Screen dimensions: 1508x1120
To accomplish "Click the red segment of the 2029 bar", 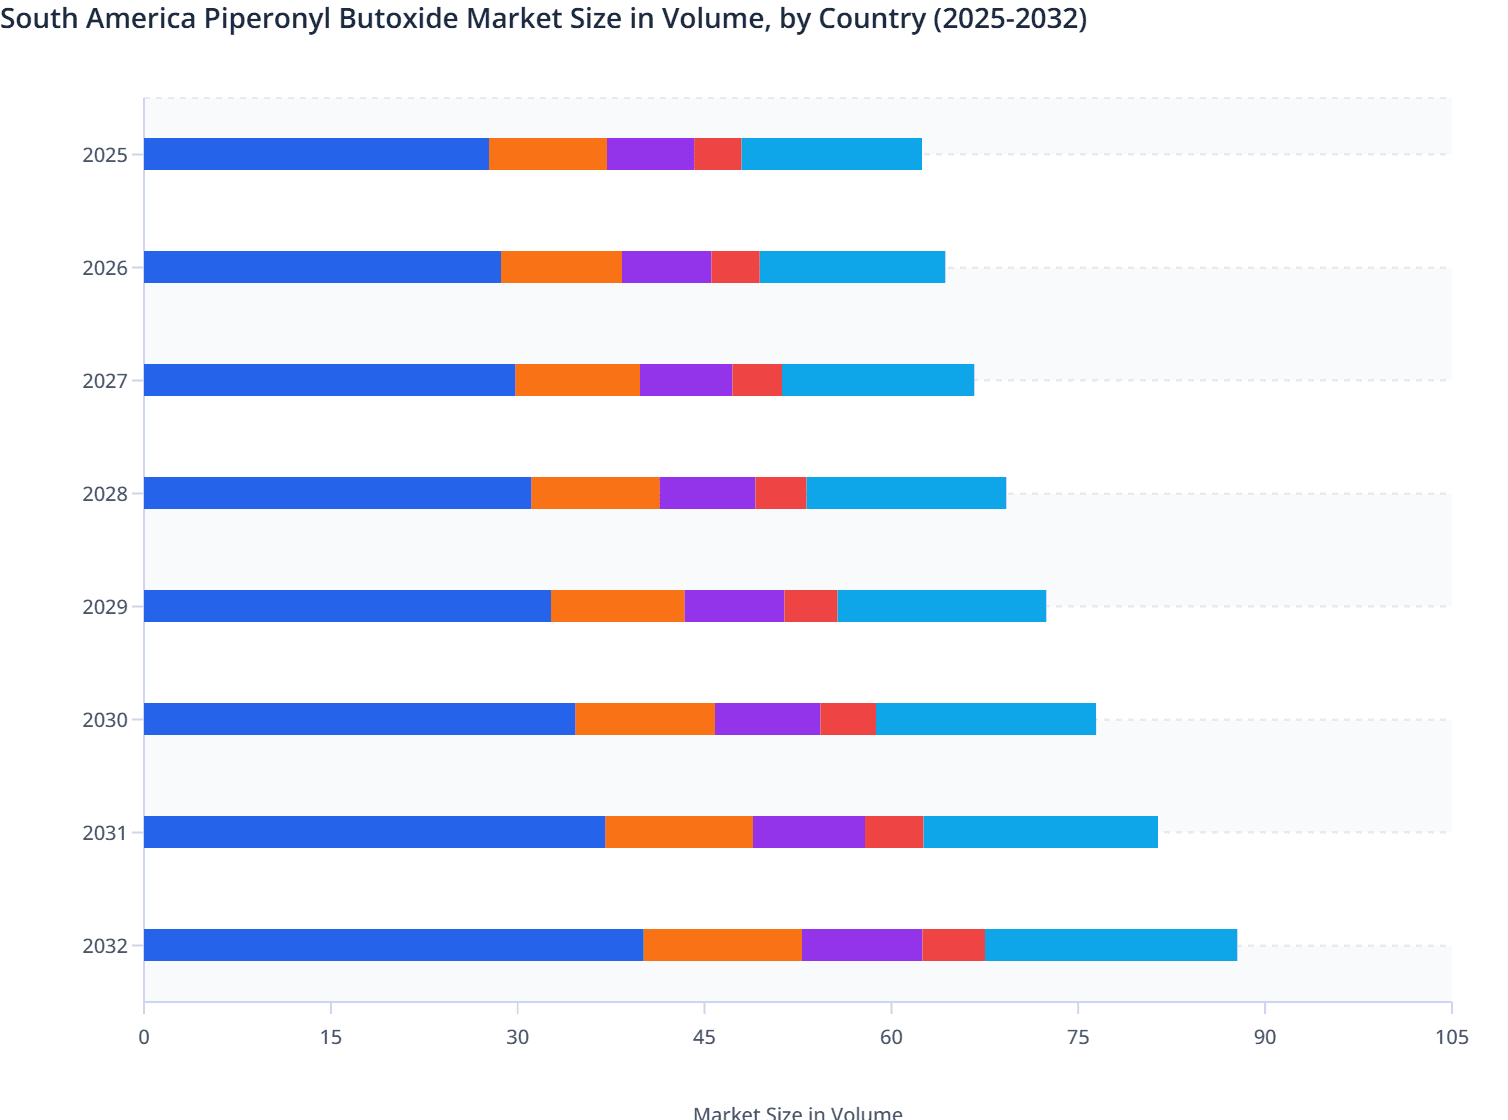I will point(810,606).
